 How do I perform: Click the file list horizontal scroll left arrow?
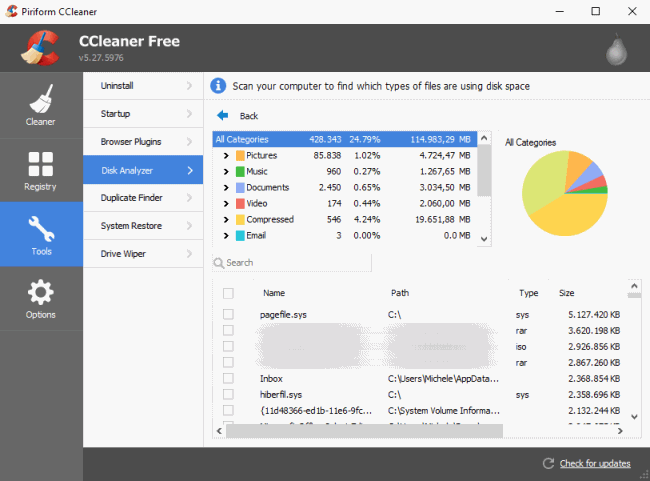pos(219,431)
